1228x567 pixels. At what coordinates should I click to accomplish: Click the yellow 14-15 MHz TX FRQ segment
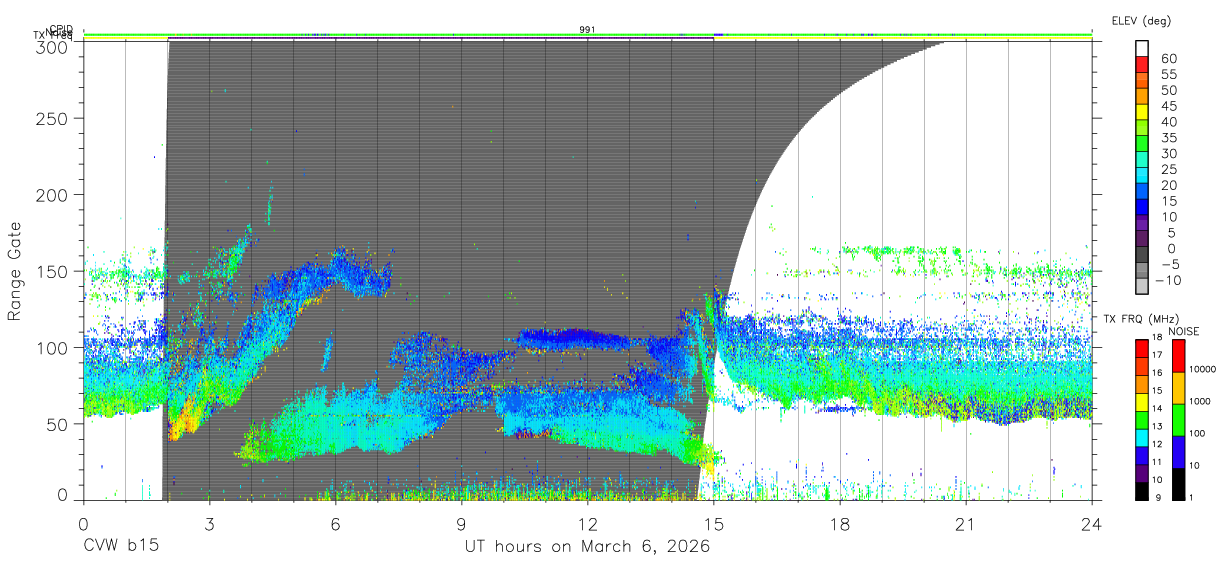(1141, 400)
